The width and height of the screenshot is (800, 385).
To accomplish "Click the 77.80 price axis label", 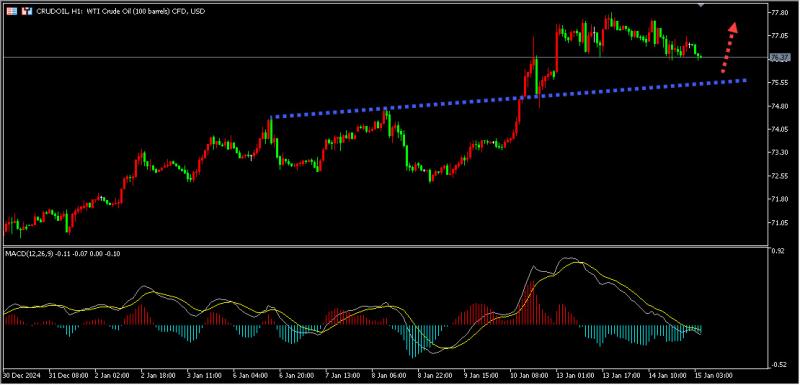I will [x=779, y=13].
